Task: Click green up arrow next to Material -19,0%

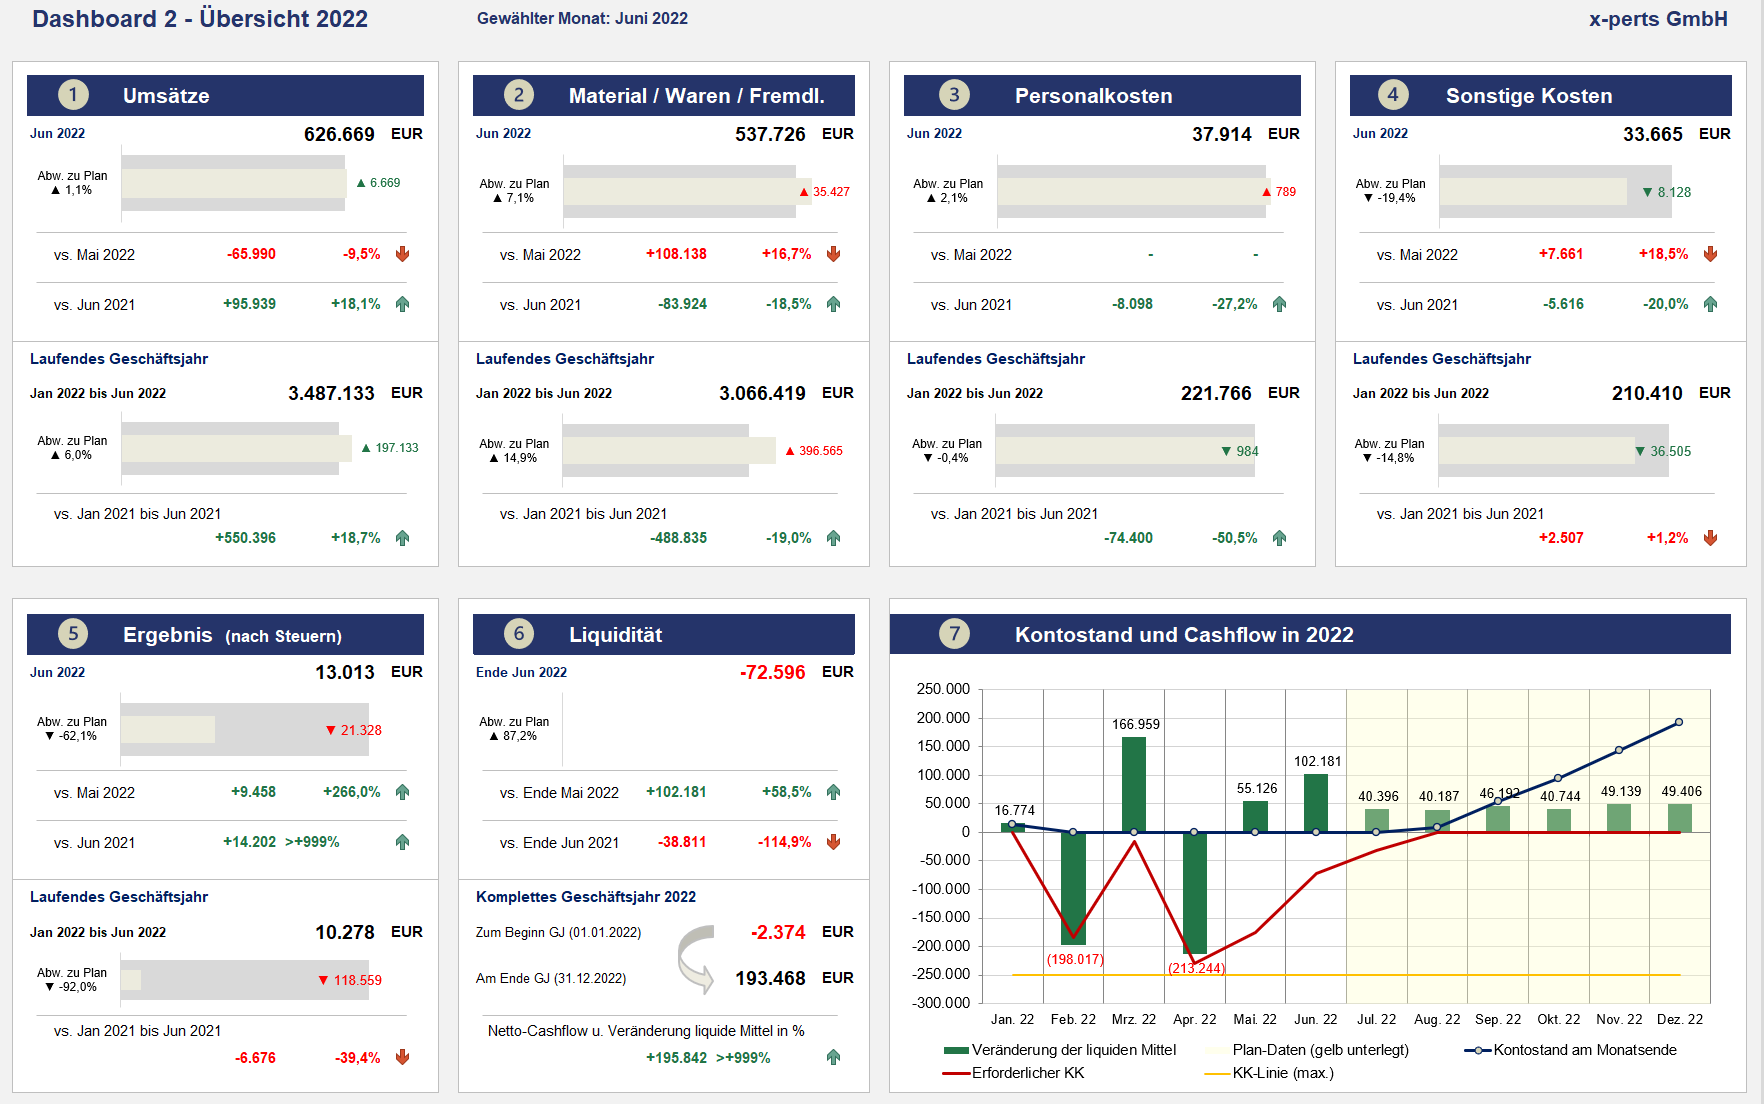Action: [834, 538]
